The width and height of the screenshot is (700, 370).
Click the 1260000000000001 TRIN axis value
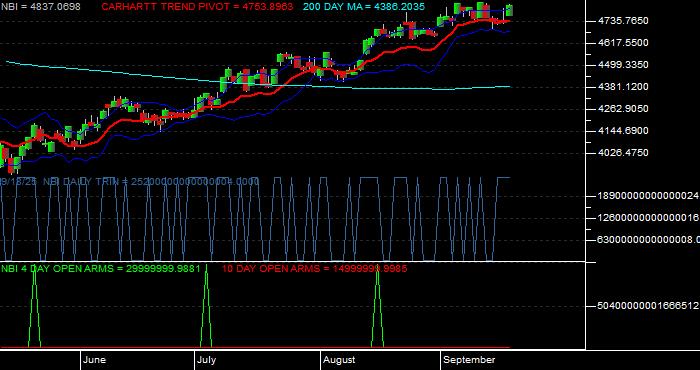point(648,218)
